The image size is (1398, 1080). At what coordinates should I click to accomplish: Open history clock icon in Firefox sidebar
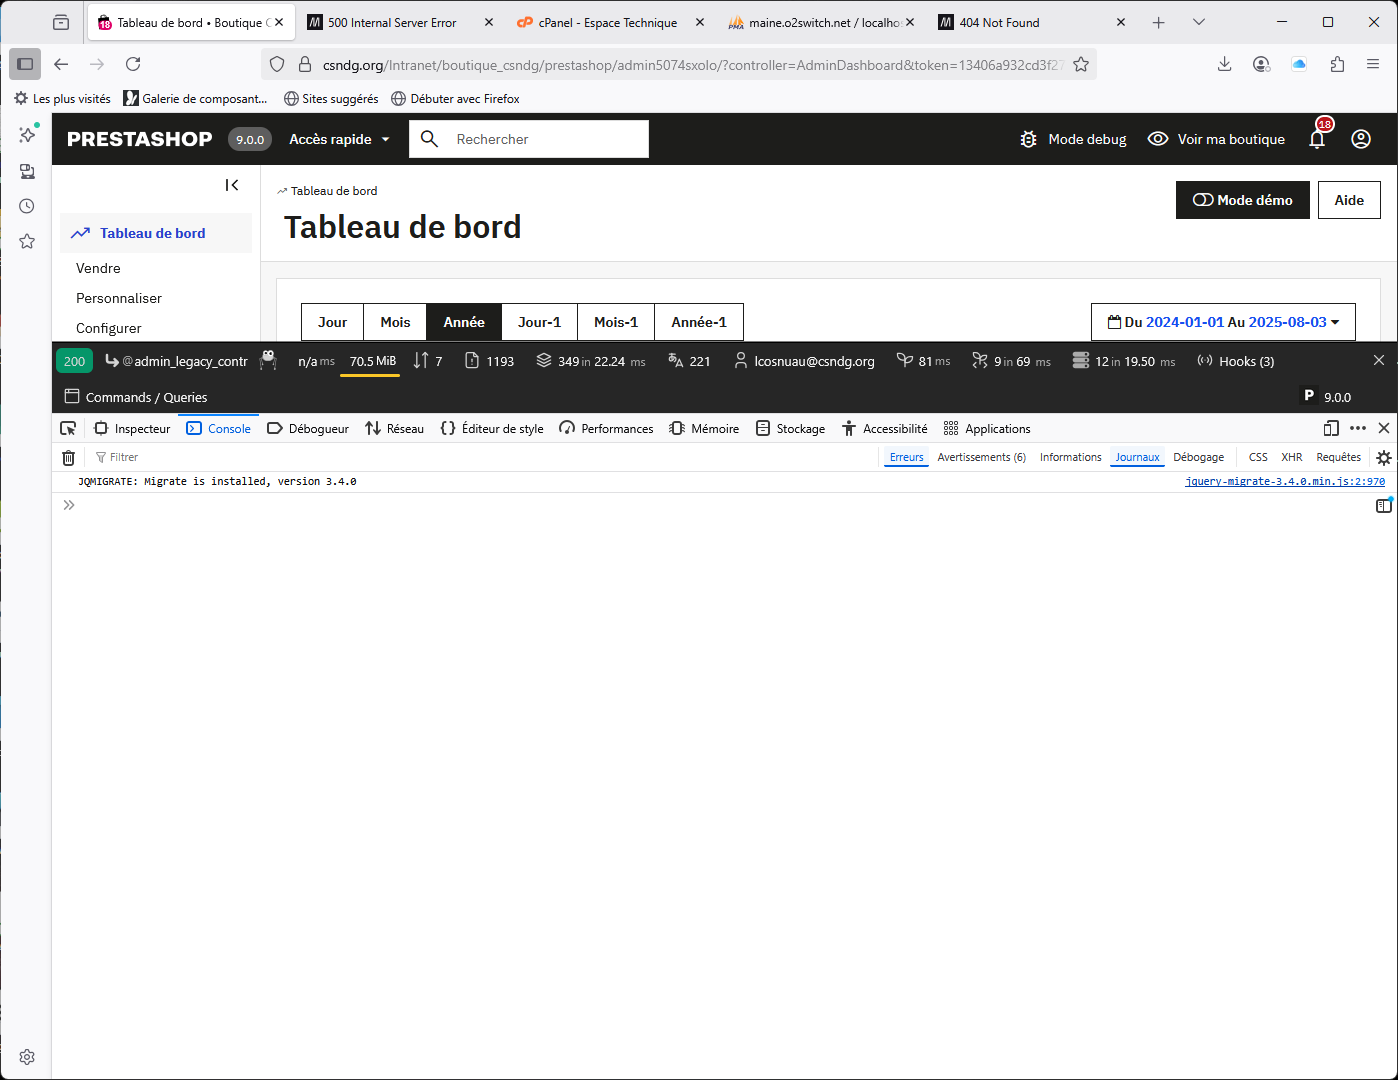[27, 206]
